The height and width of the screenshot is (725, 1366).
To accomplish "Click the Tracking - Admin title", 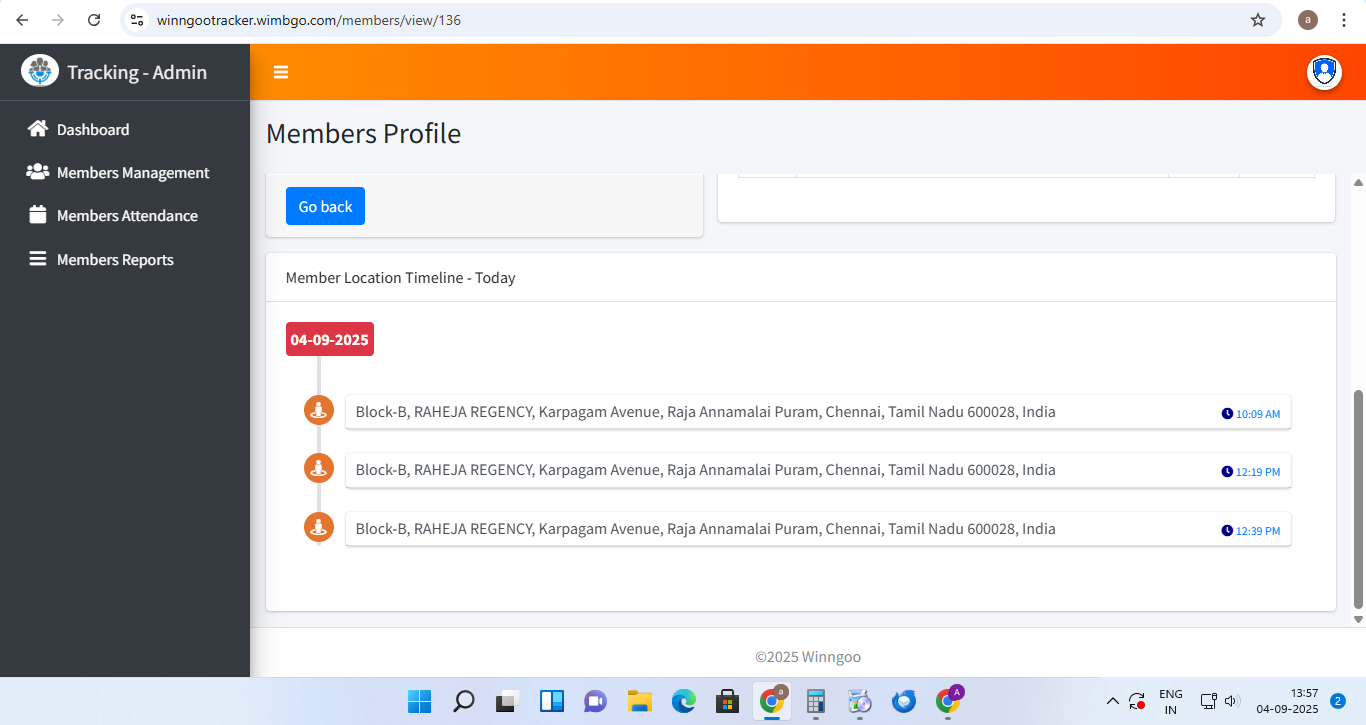I will pyautogui.click(x=137, y=72).
